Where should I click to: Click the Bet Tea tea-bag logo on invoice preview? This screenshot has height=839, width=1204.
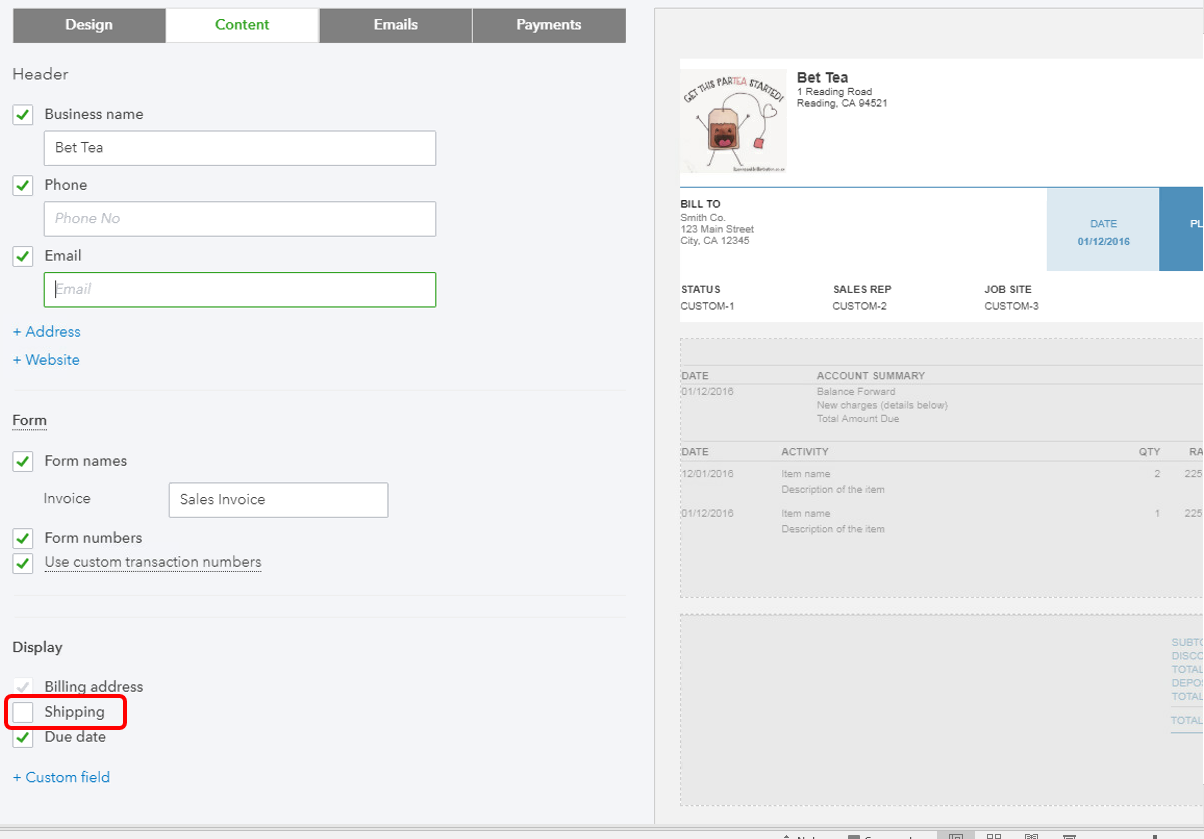coord(733,118)
